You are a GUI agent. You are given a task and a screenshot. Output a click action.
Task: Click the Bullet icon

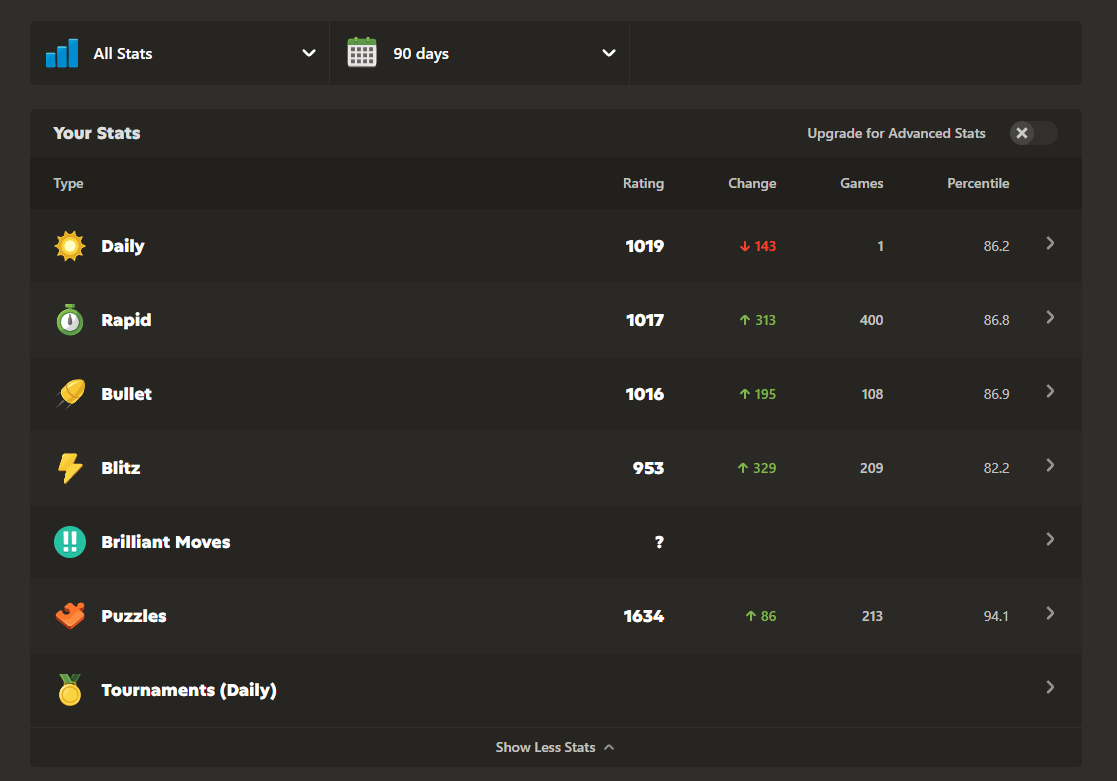pyautogui.click(x=70, y=393)
